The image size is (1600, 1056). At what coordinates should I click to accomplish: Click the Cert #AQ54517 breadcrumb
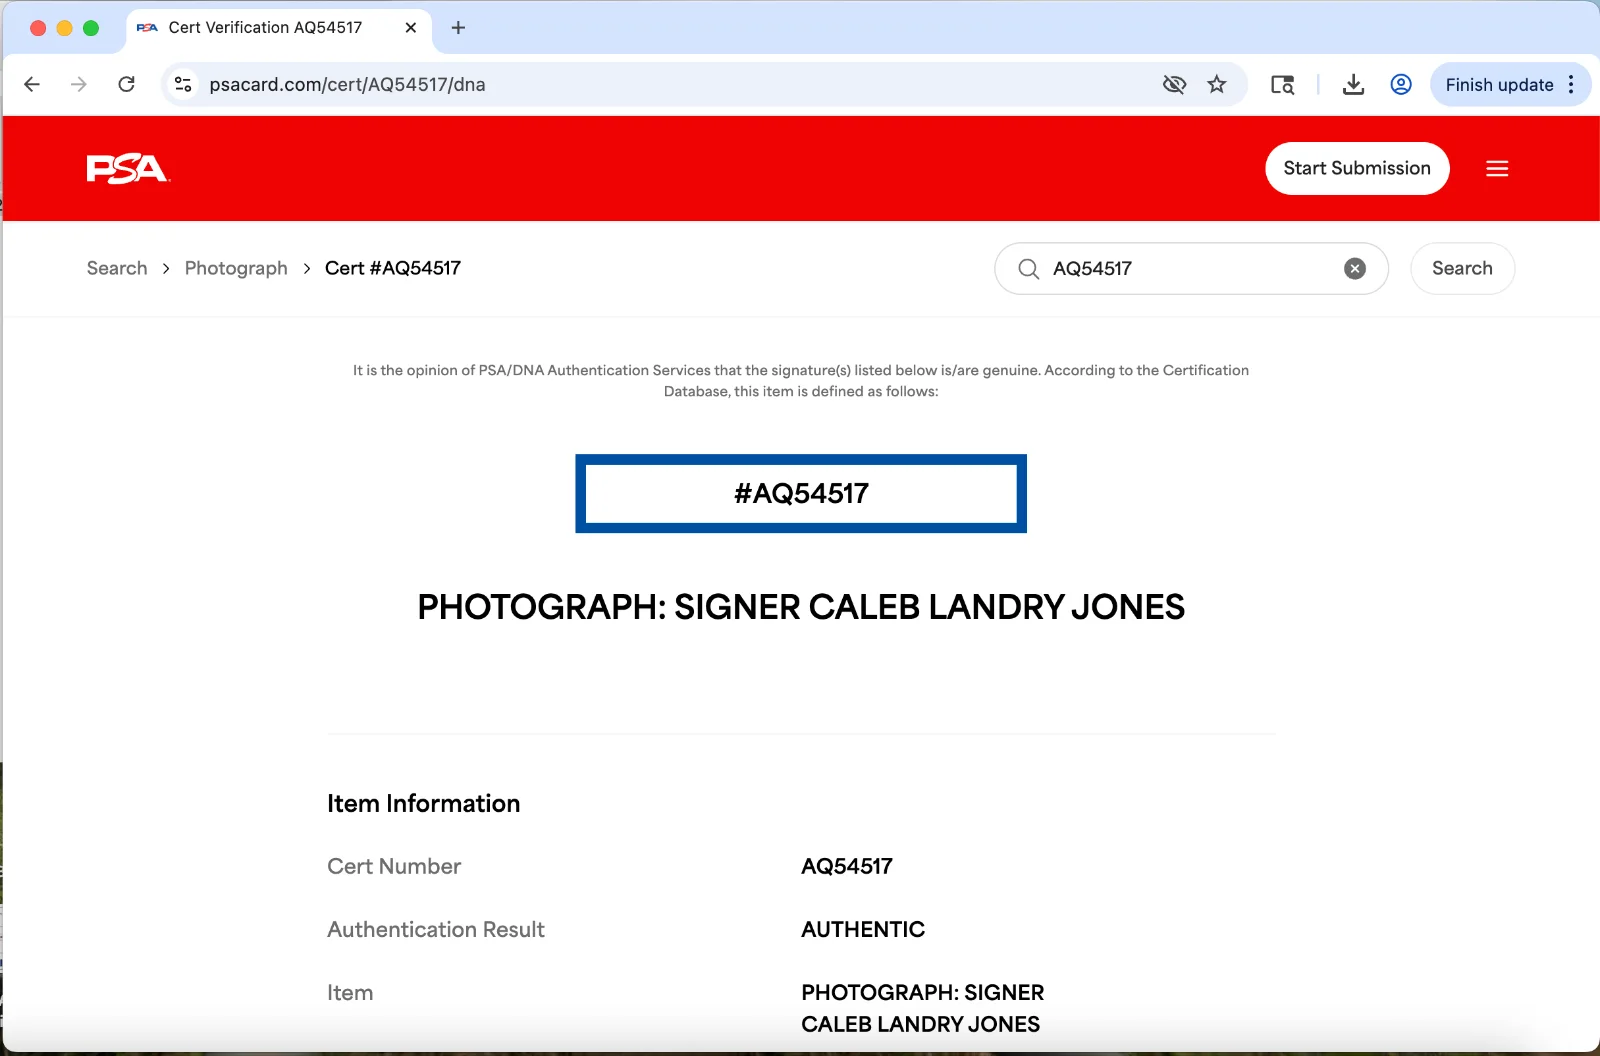pyautogui.click(x=393, y=268)
